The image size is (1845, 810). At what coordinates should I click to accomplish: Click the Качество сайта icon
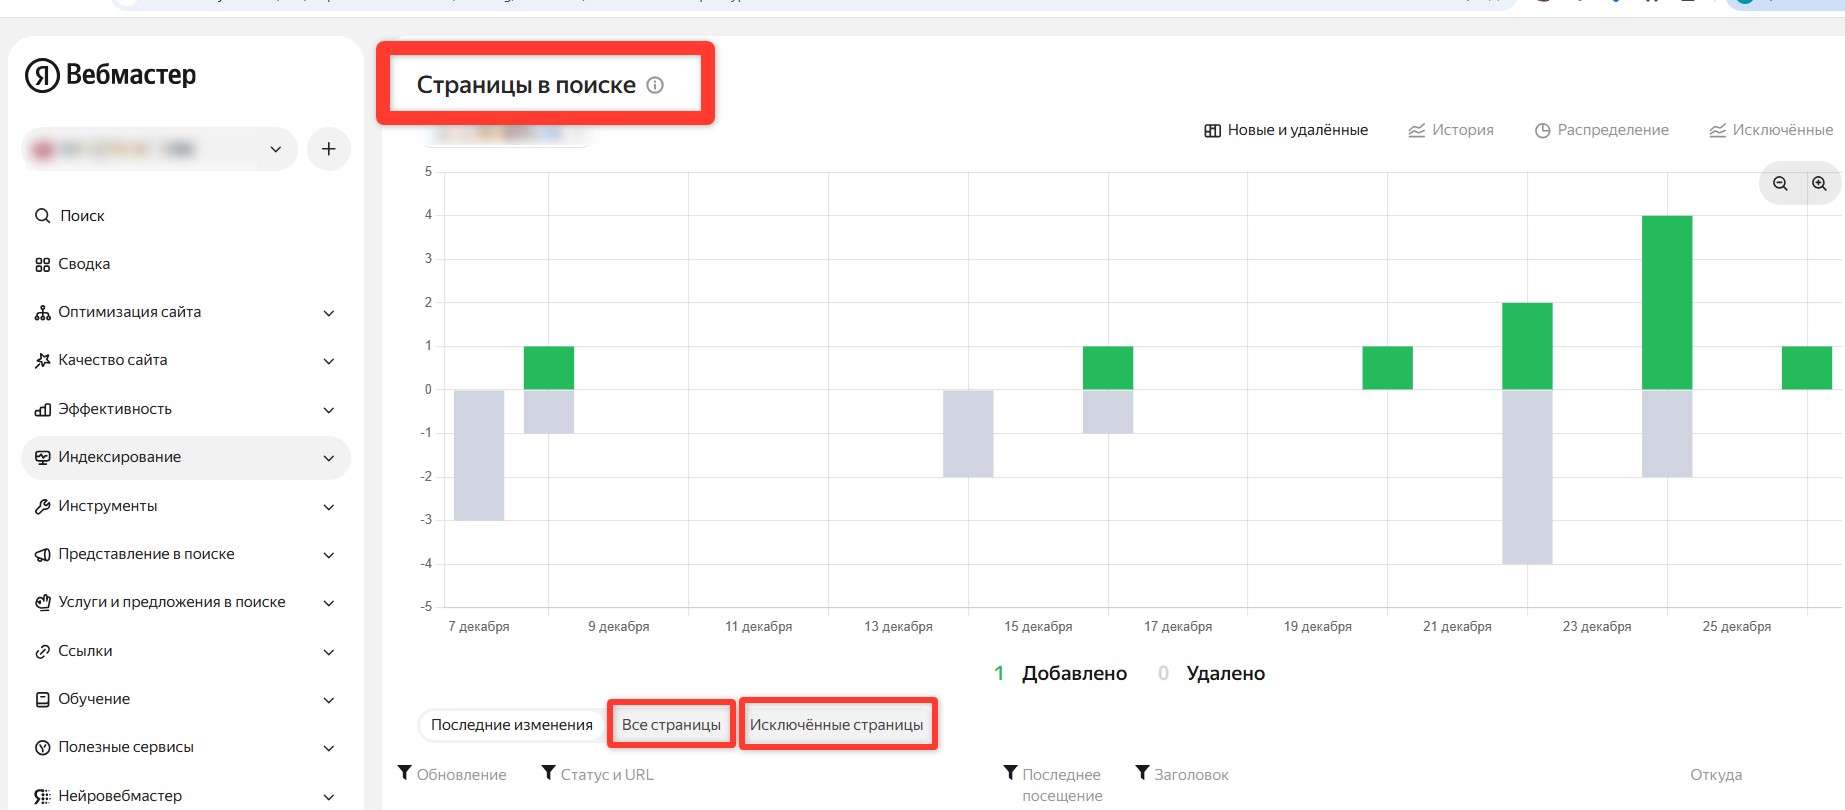[42, 361]
